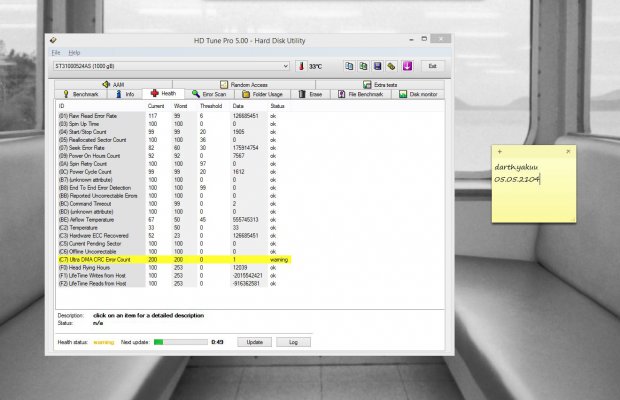
Task: Switch to the Erase tab
Action: (310, 94)
